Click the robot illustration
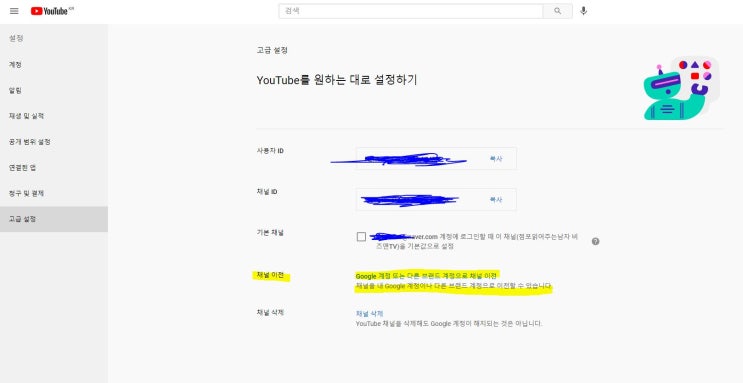Viewport: 743px width, 383px height. pyautogui.click(x=681, y=88)
